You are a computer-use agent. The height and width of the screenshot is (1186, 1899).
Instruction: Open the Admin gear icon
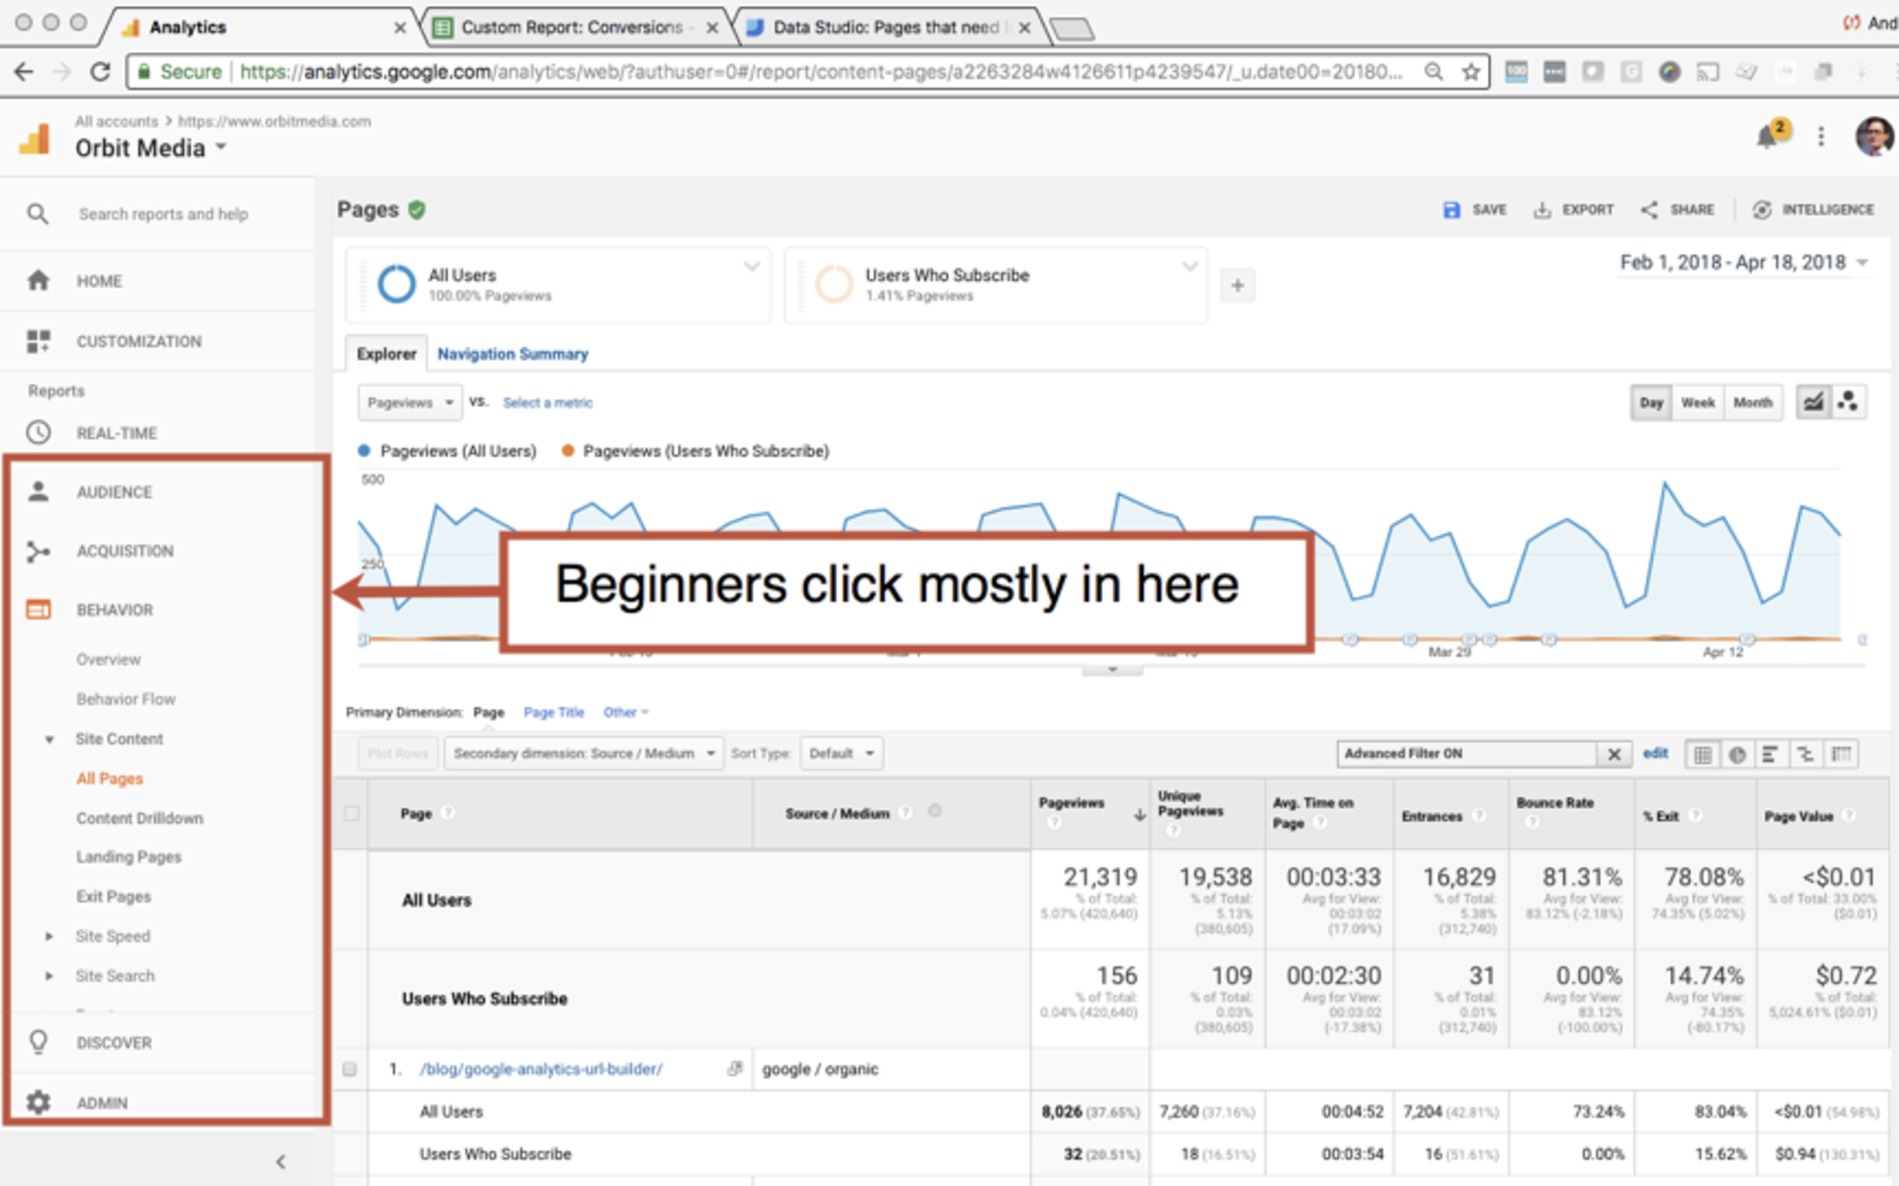coord(38,1102)
